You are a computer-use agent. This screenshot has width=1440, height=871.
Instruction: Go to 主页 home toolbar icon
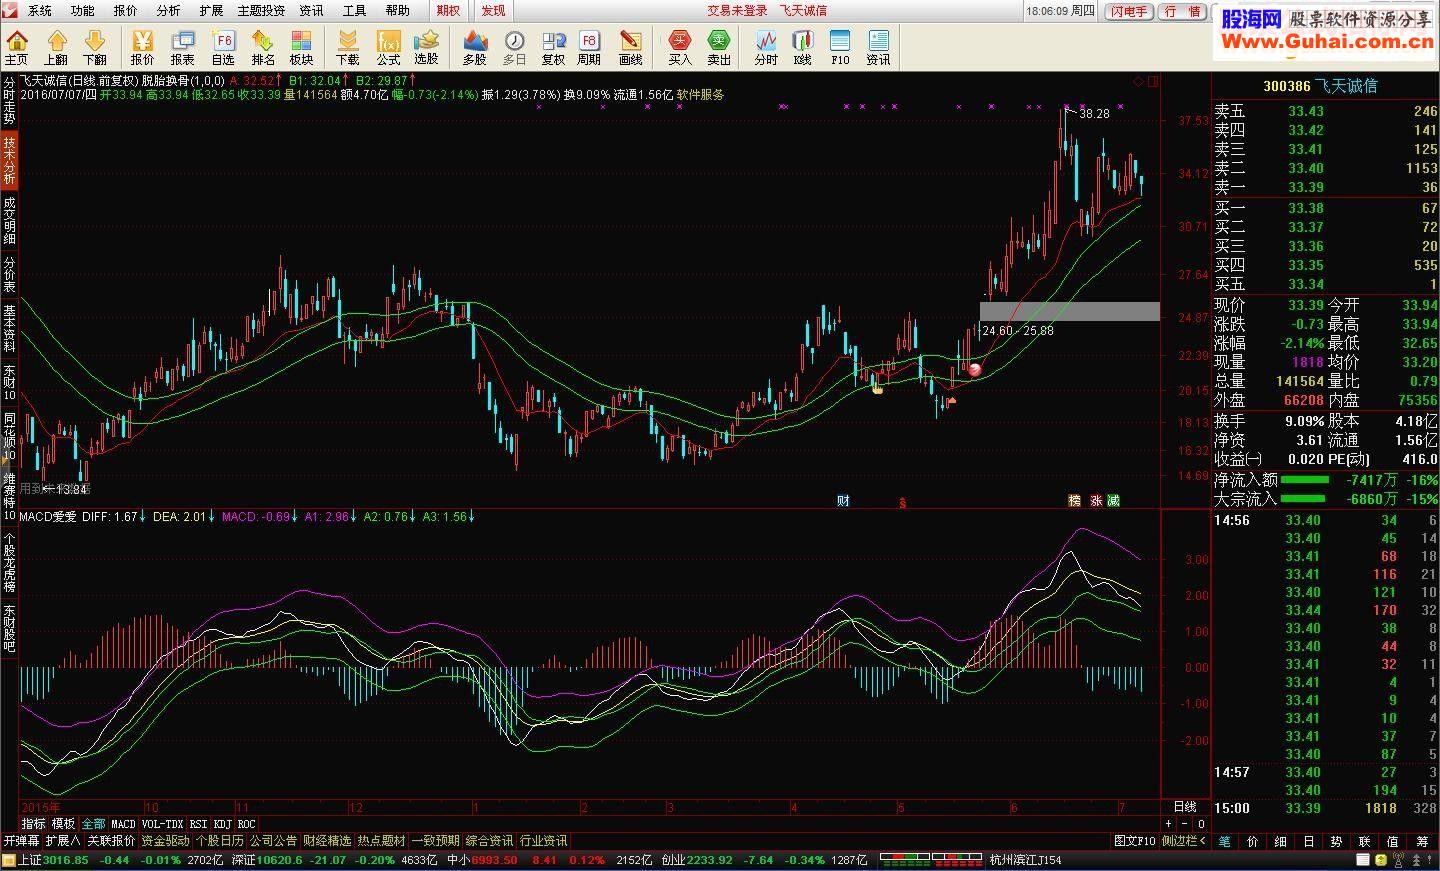point(17,47)
